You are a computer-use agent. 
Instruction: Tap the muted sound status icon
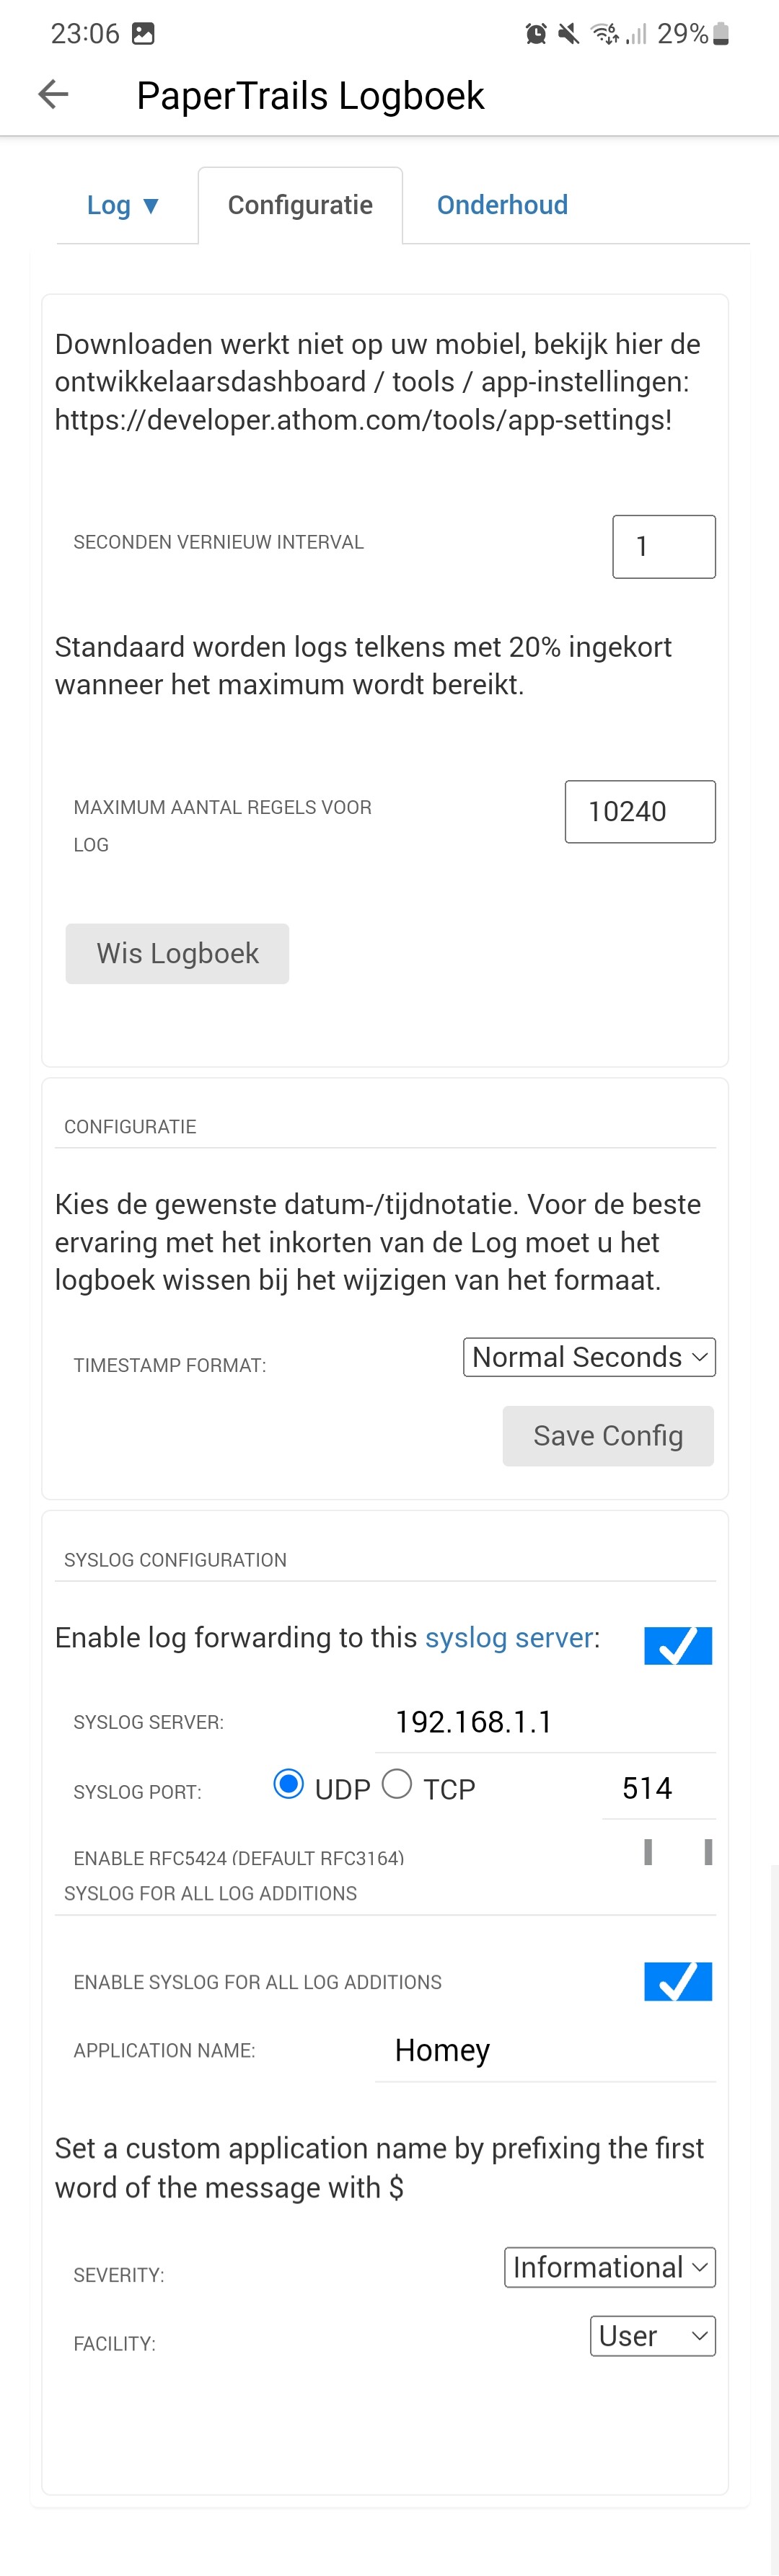pos(568,34)
